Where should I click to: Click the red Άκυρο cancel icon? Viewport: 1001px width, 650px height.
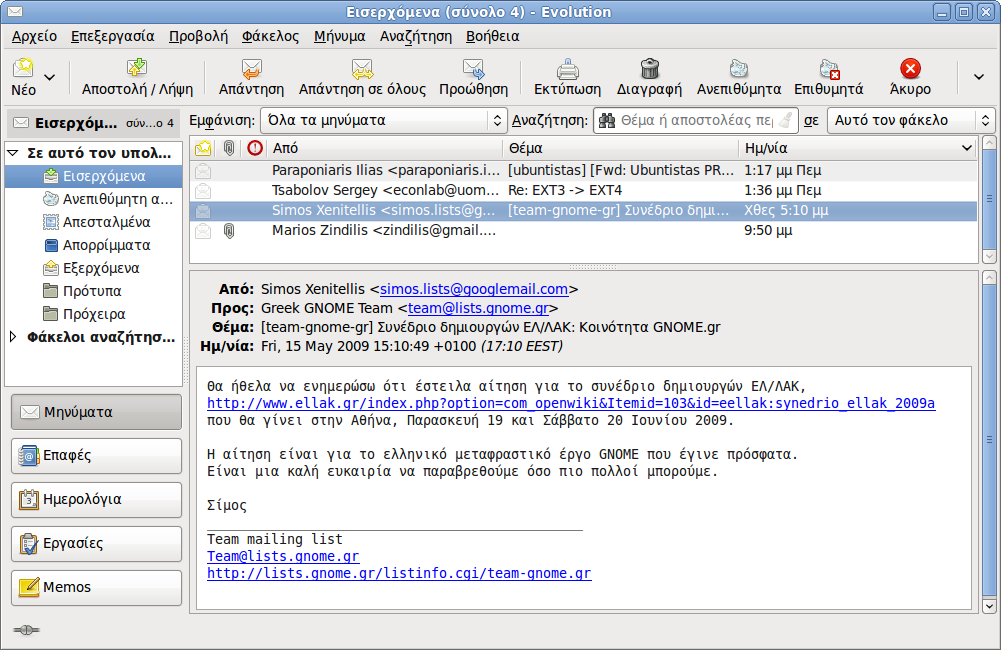coord(910,68)
